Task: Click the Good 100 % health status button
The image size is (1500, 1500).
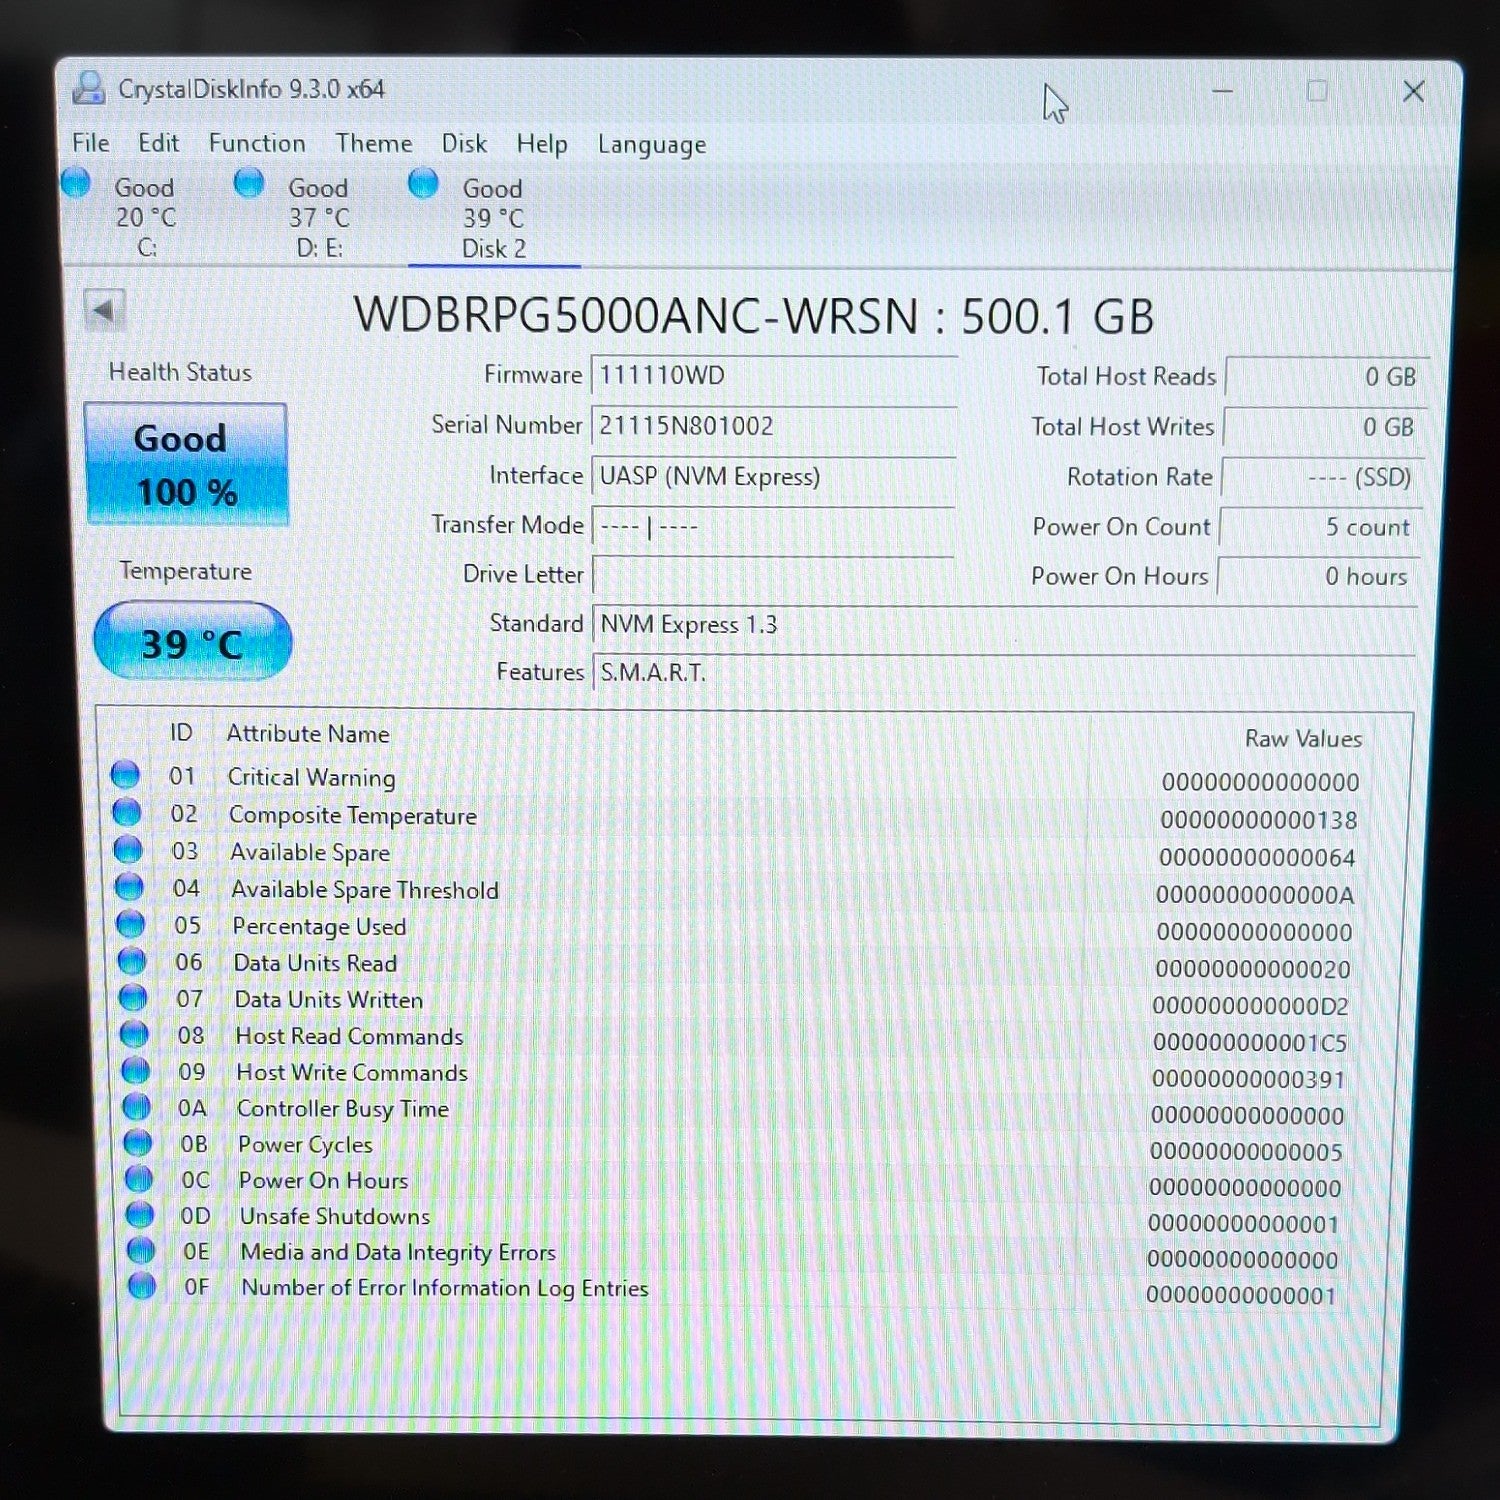Action: (187, 464)
